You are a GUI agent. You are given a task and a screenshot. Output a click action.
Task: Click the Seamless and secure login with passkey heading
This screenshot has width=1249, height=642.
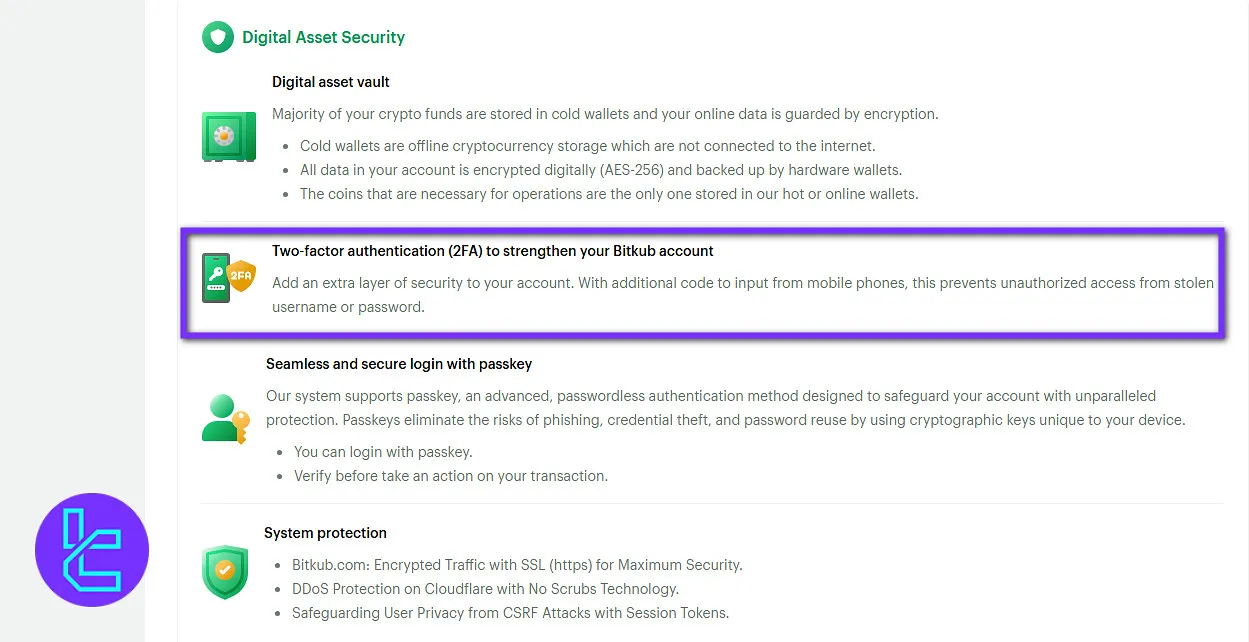point(399,364)
